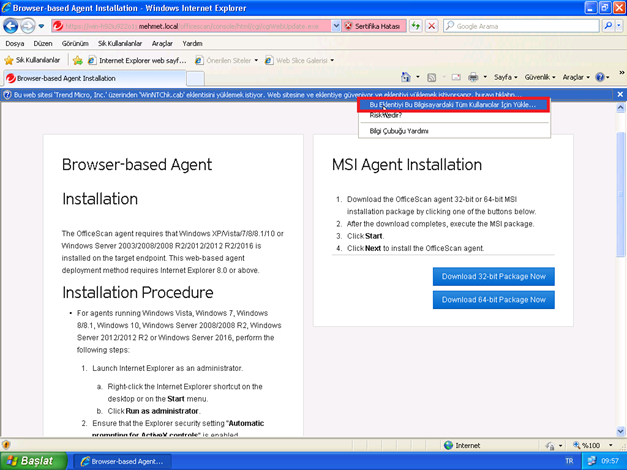
Task: Click the Help question mark icon
Action: (x=600, y=77)
